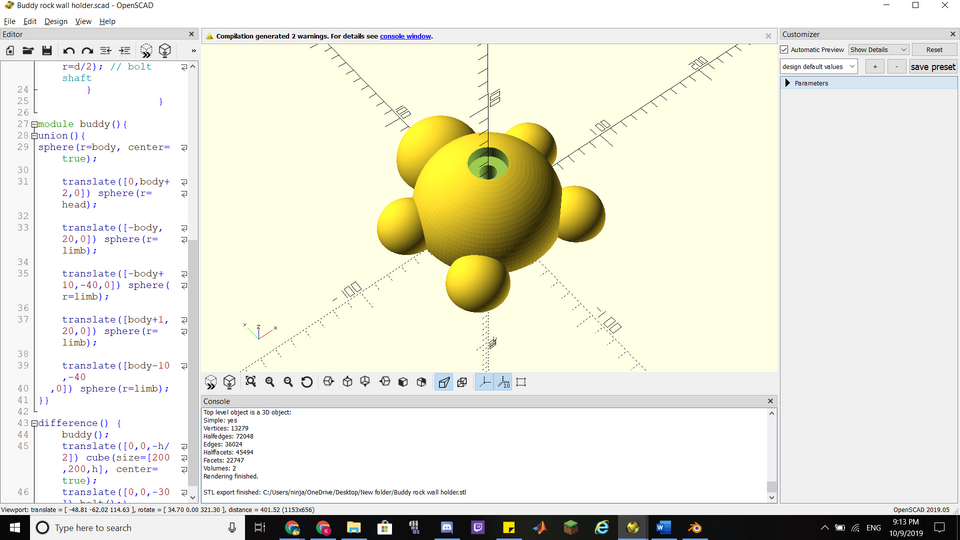Click the Zoom In magnifier icon
Viewport: 960px width, 540px height.
point(269,382)
